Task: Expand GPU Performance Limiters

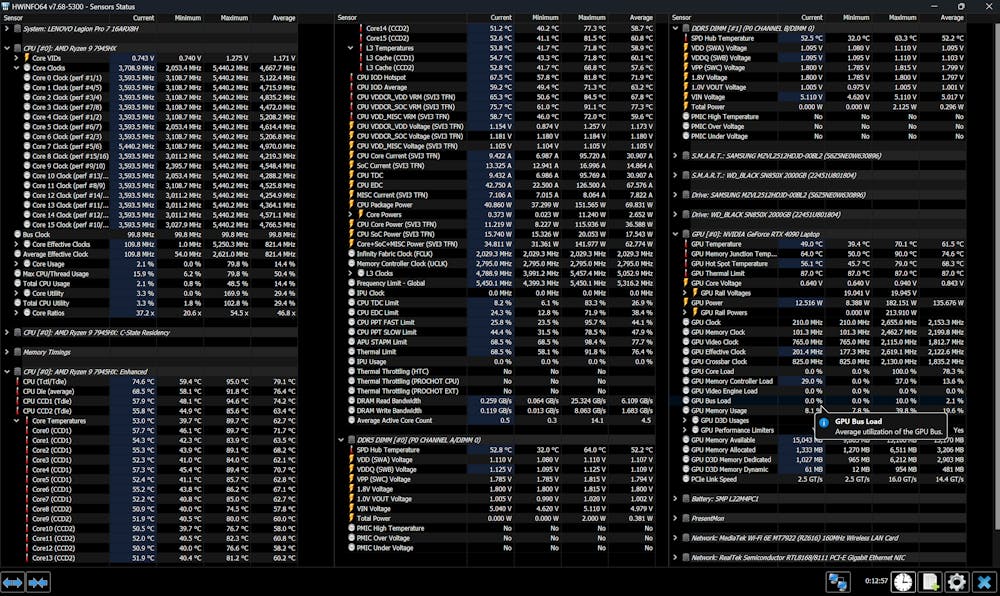Action: coord(685,430)
